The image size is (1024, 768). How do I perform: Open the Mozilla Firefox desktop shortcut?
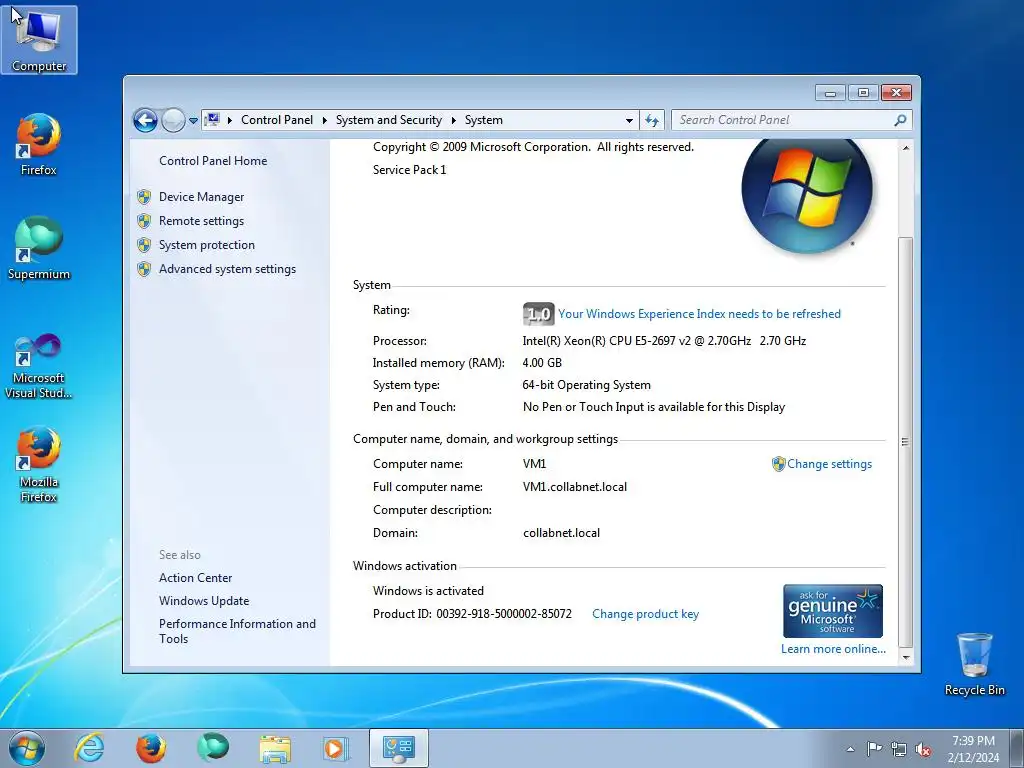[x=39, y=464]
